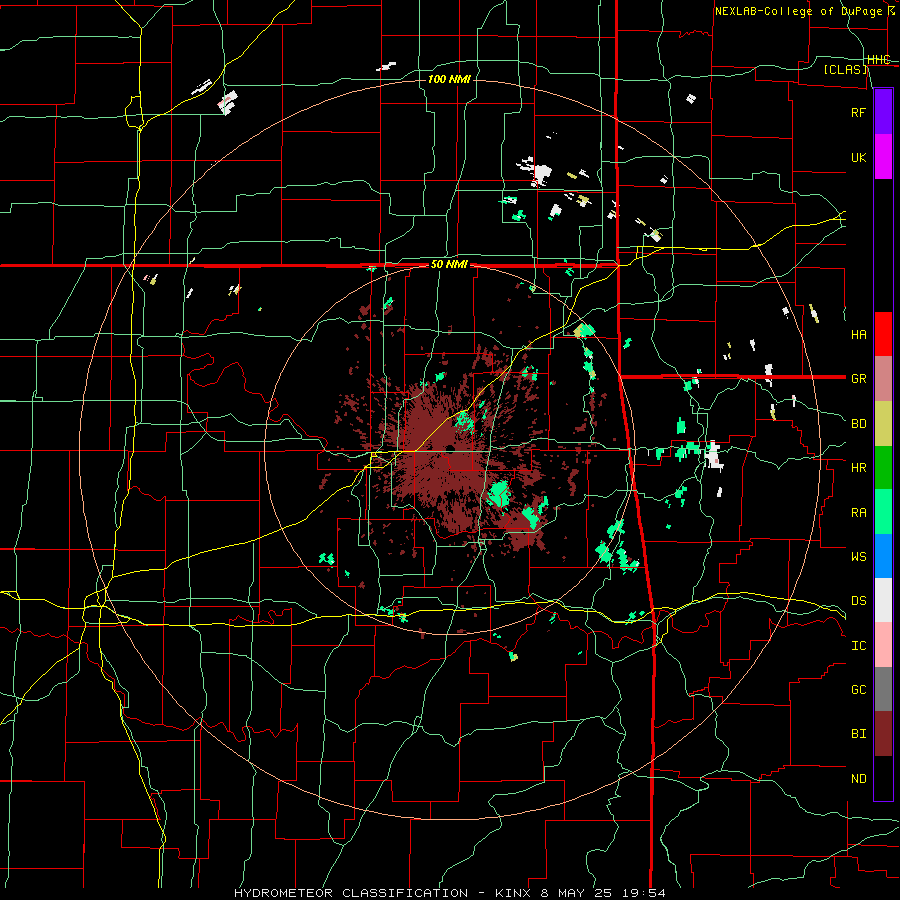Image resolution: width=900 pixels, height=900 pixels.
Task: Click the UK magenta legend swatch
Action: (x=883, y=157)
